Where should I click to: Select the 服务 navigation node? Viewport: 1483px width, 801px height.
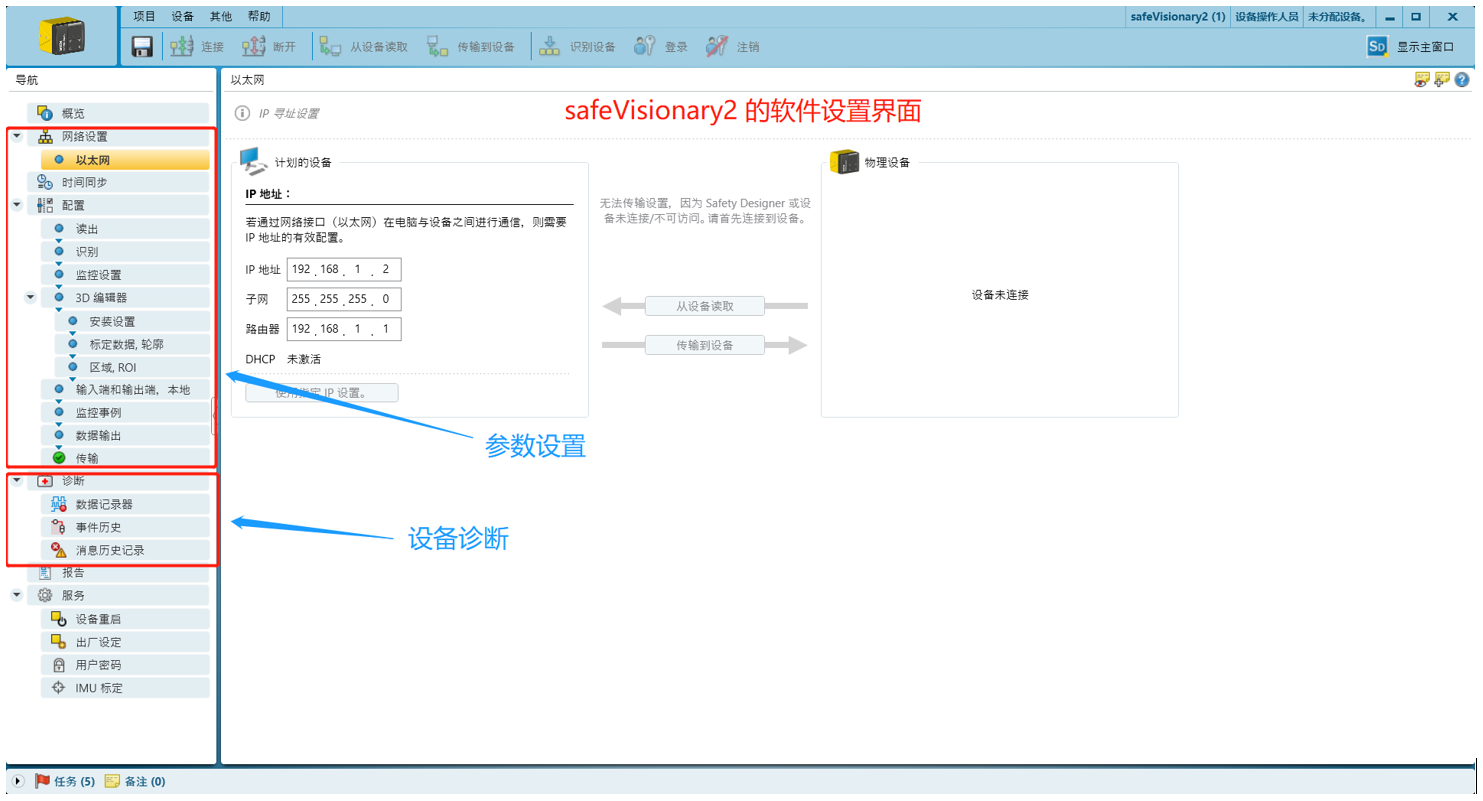click(x=118, y=595)
